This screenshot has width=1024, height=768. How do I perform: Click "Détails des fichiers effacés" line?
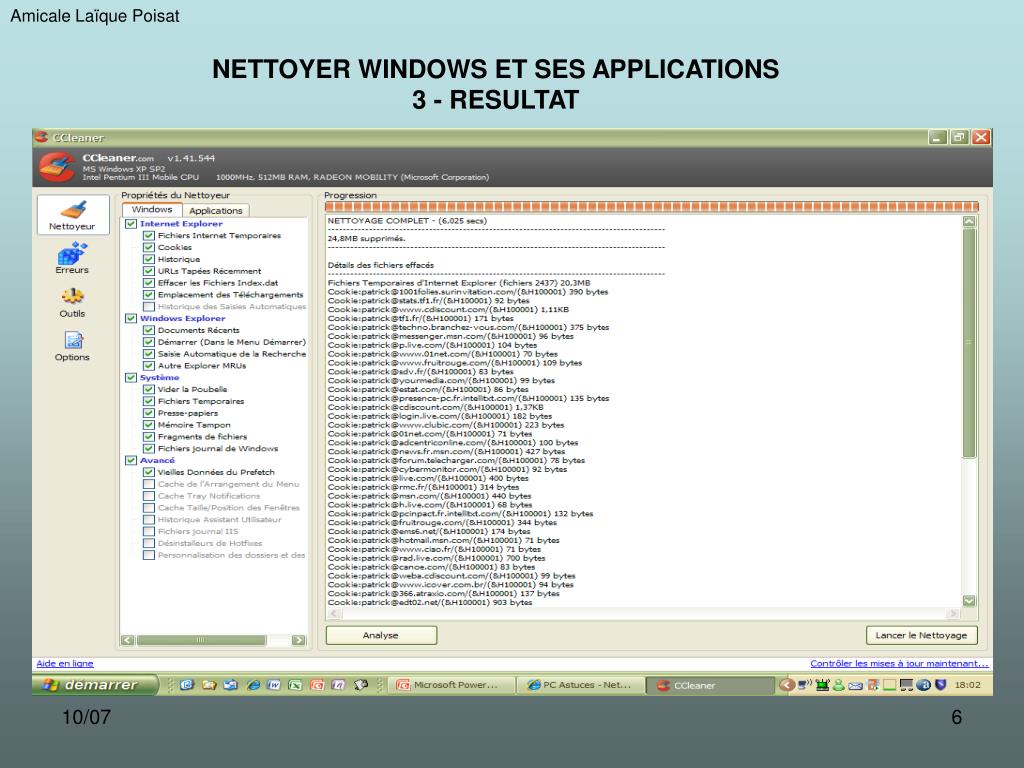tap(381, 265)
